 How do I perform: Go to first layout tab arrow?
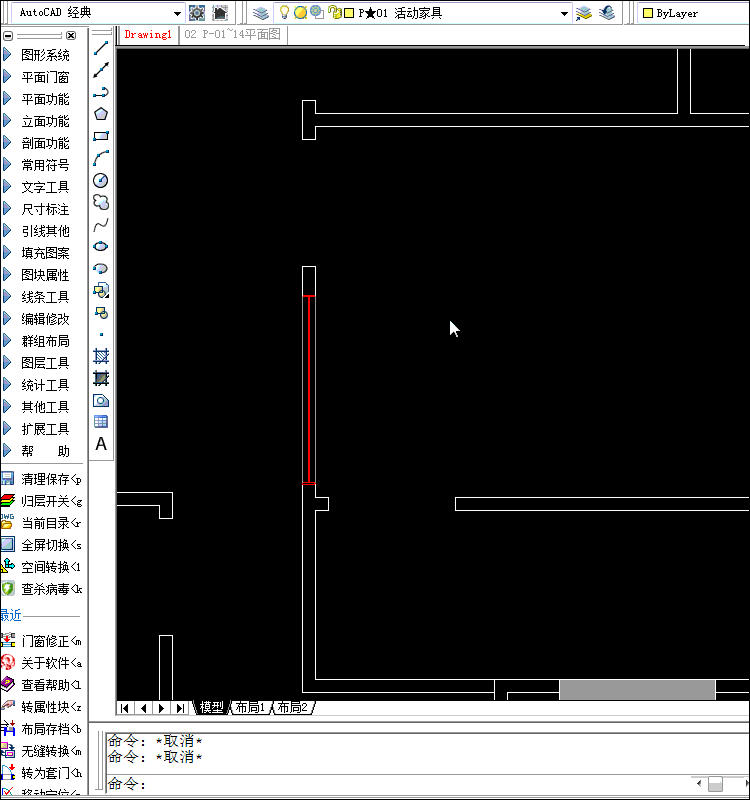124,708
